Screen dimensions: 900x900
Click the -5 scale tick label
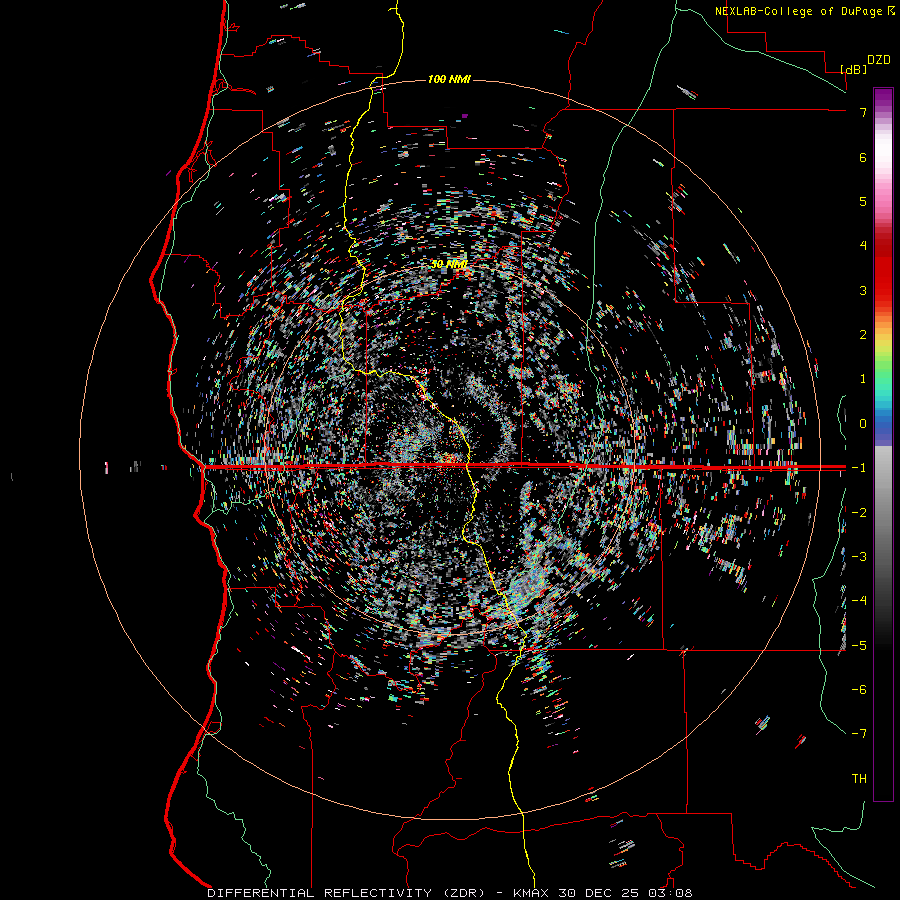pyautogui.click(x=859, y=646)
